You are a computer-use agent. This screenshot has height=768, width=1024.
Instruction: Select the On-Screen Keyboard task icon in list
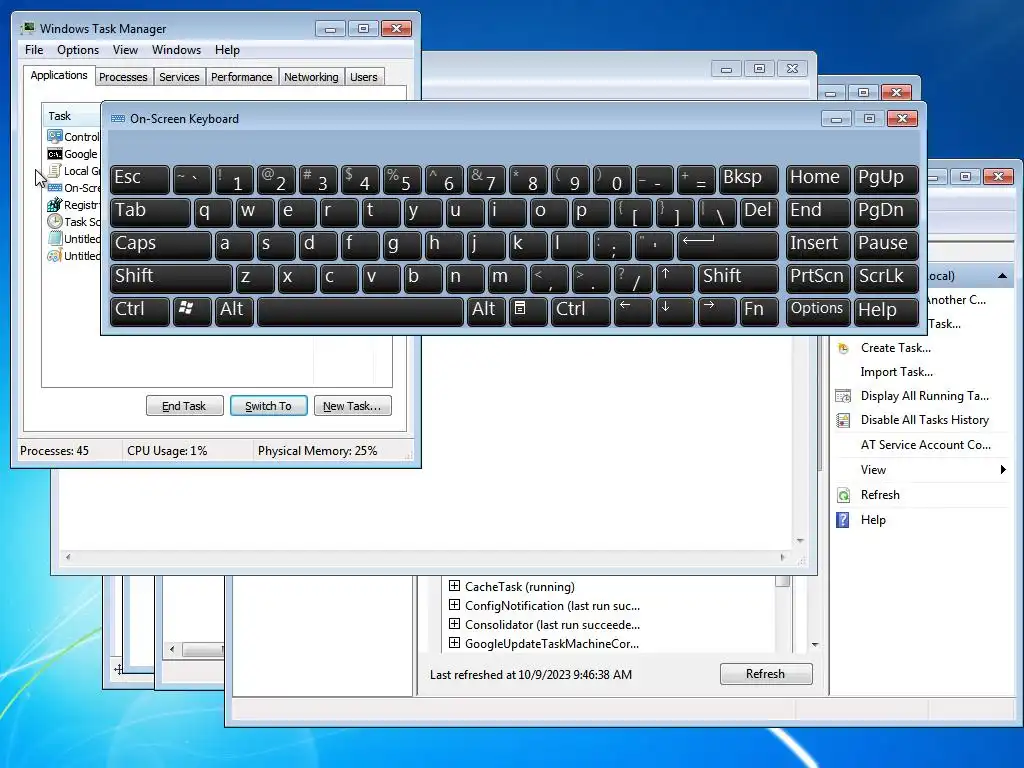point(55,187)
